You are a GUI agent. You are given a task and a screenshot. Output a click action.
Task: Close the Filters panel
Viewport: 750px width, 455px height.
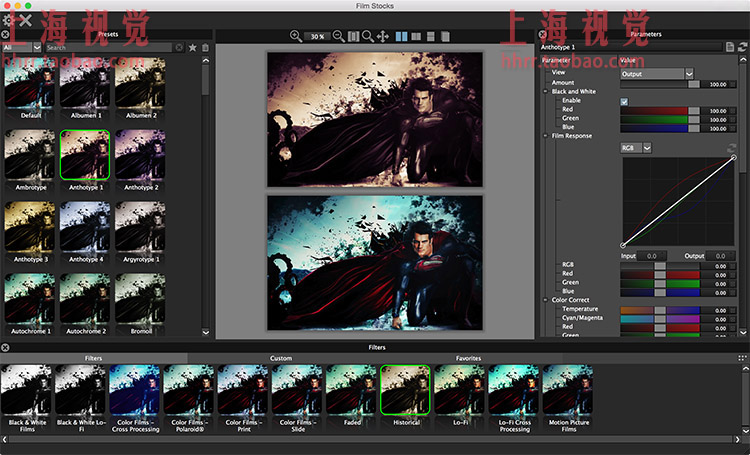click(5, 347)
